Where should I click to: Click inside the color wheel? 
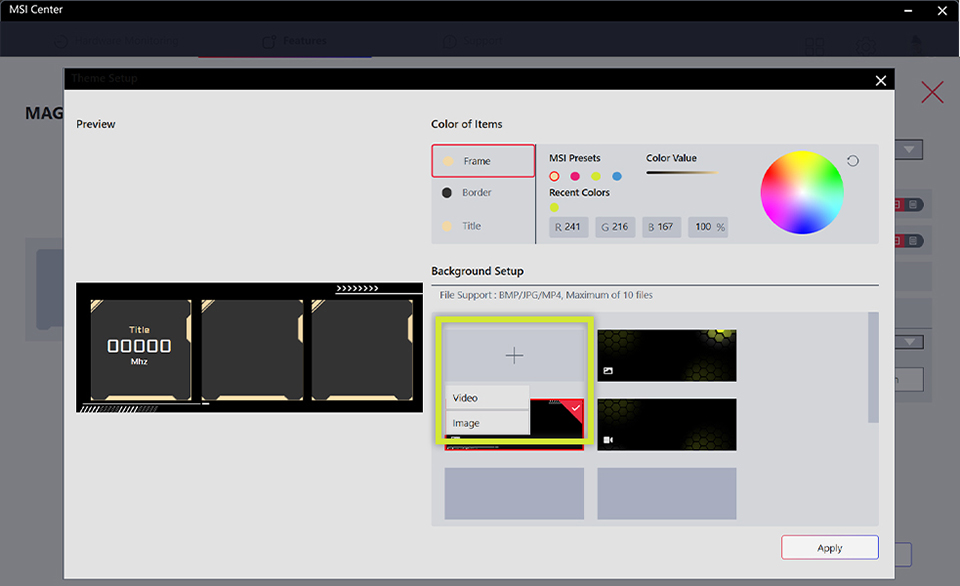802,192
